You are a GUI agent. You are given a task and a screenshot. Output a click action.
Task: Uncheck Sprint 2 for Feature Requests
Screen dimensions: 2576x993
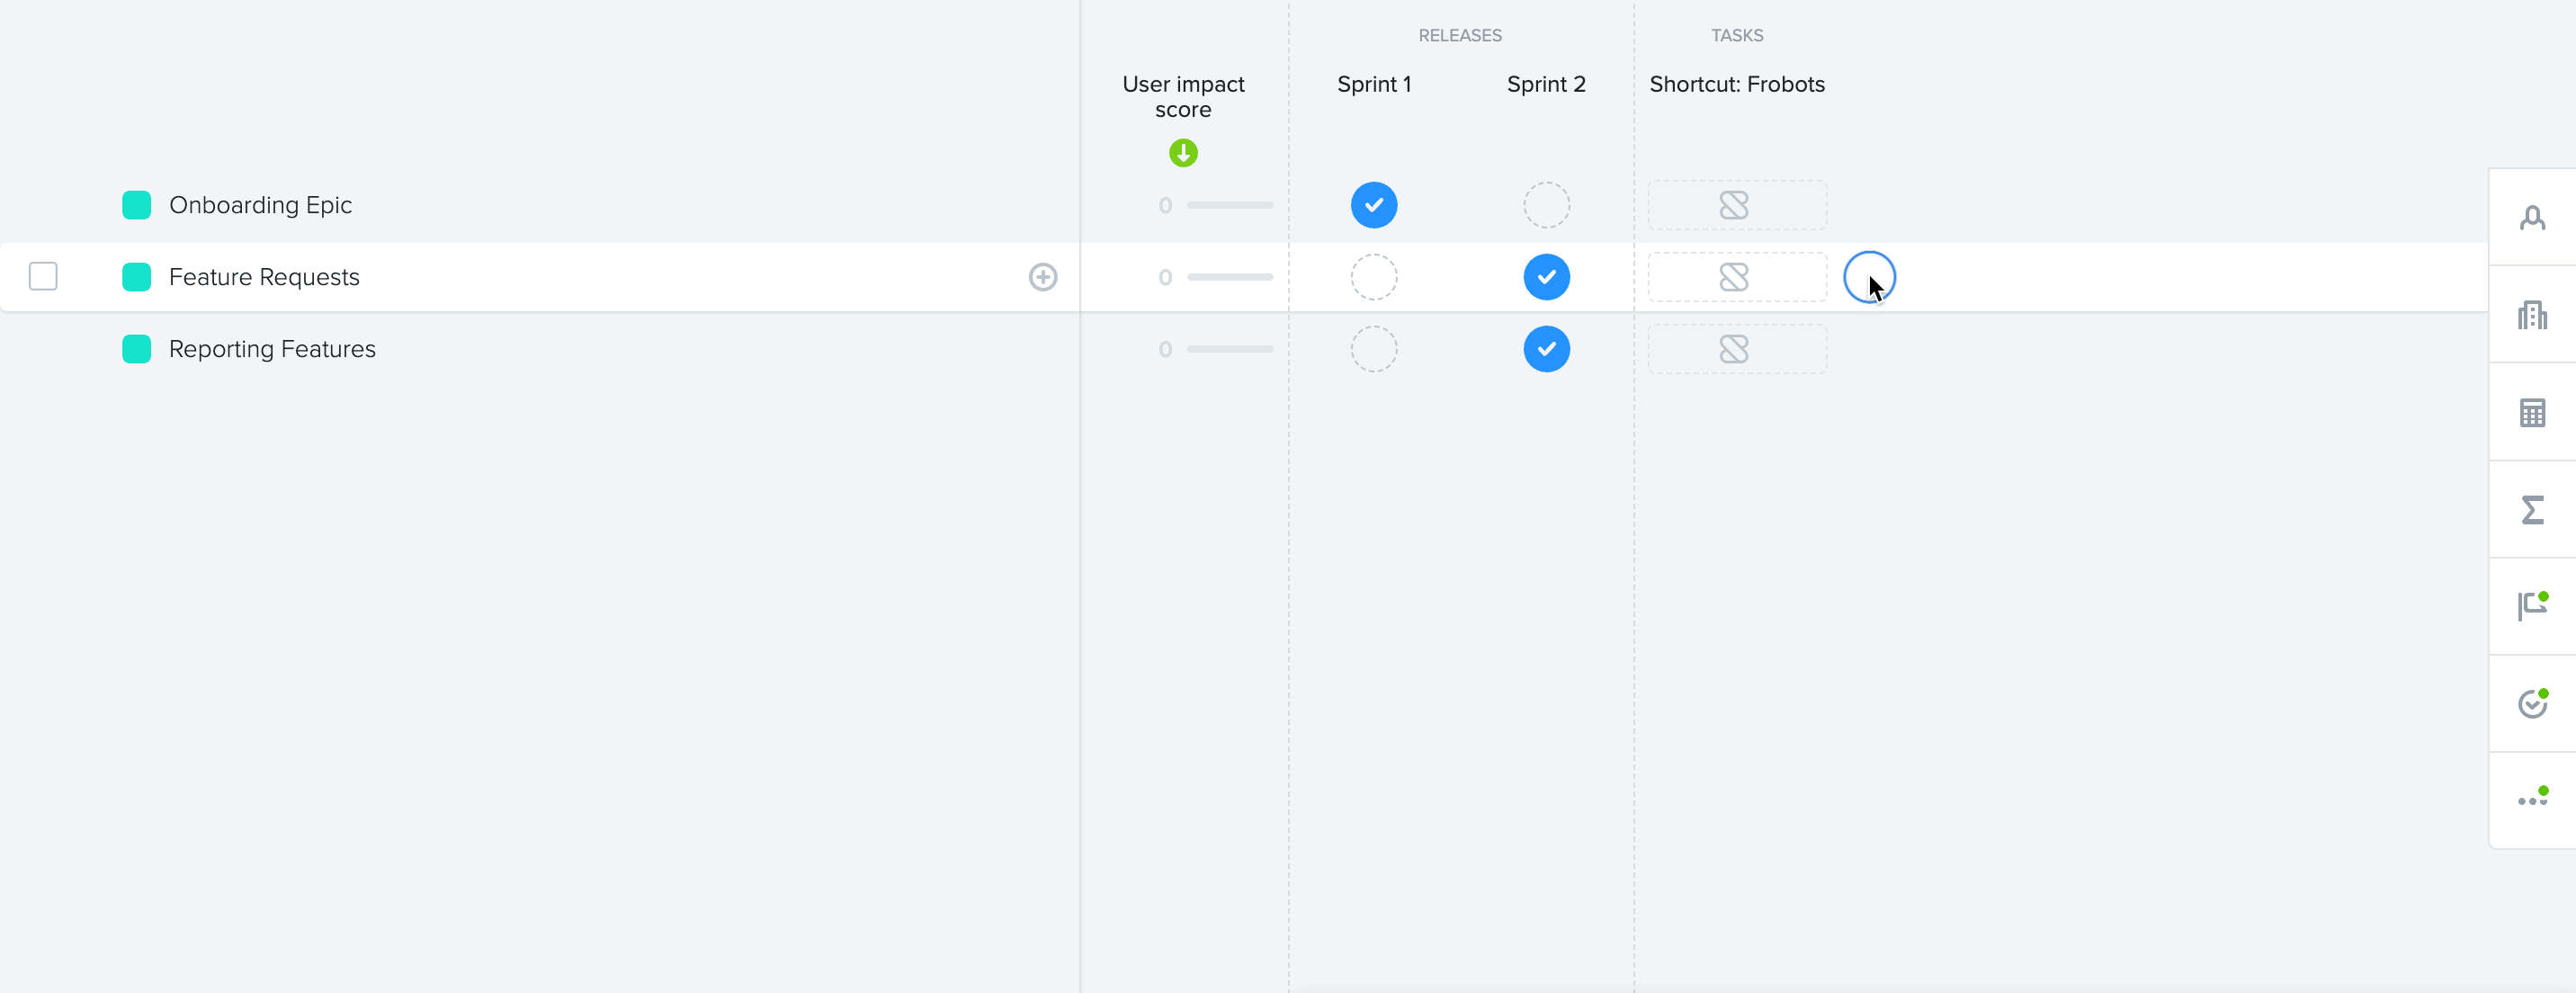[1546, 277]
